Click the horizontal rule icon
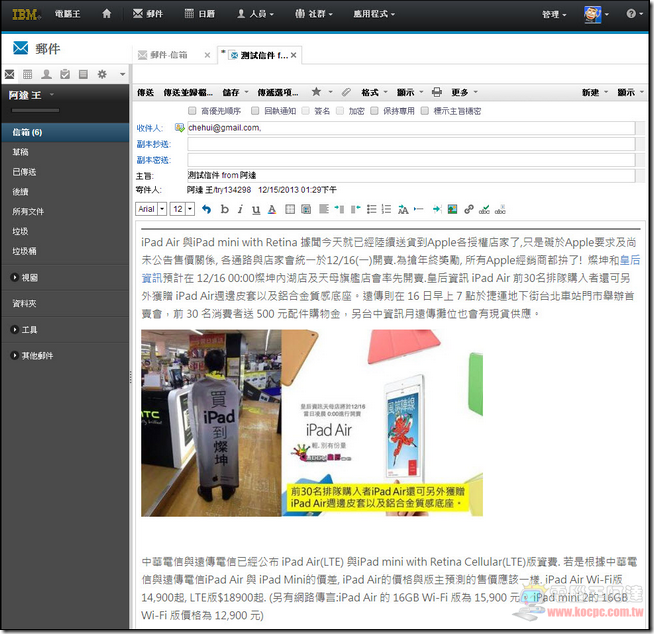This screenshot has height=634, width=654. [418, 209]
